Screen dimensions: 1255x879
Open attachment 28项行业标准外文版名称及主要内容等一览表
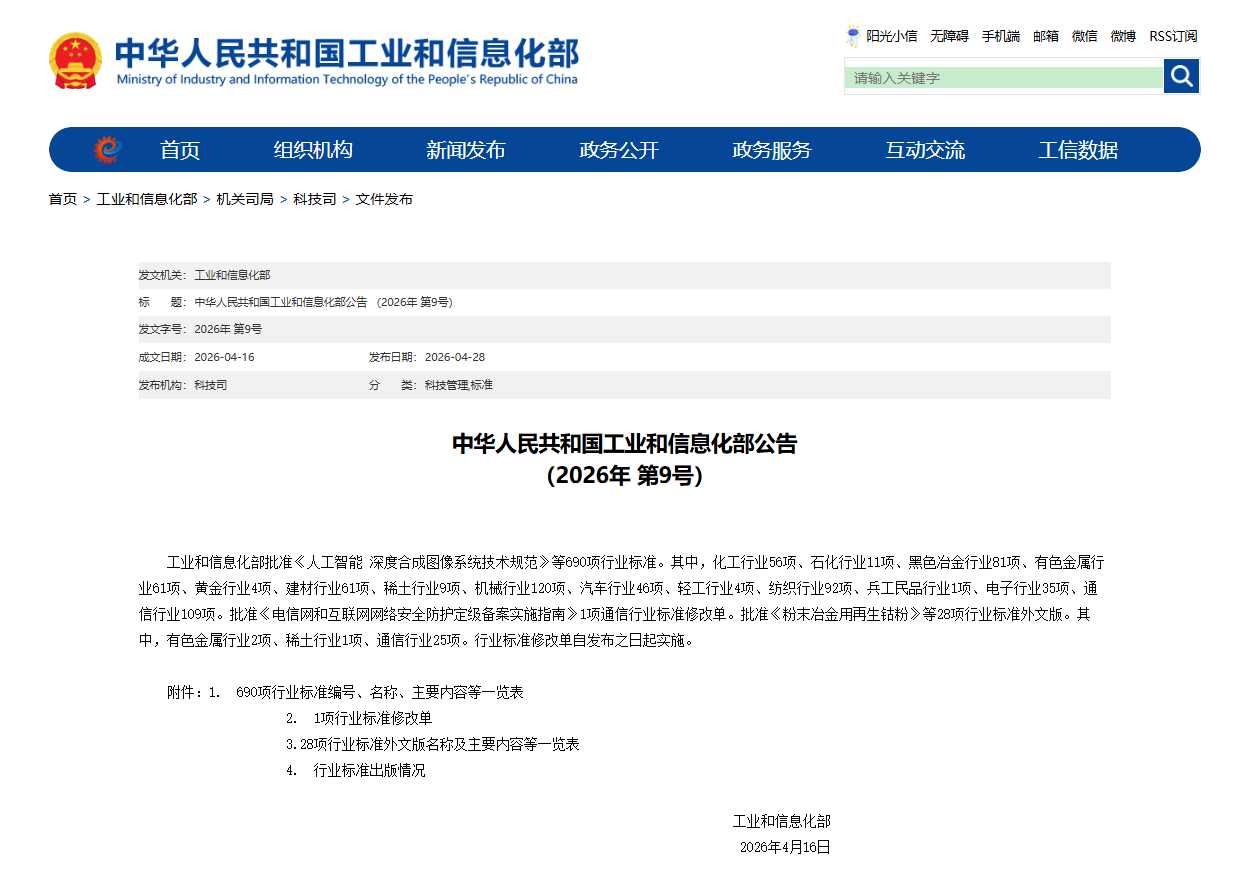440,744
